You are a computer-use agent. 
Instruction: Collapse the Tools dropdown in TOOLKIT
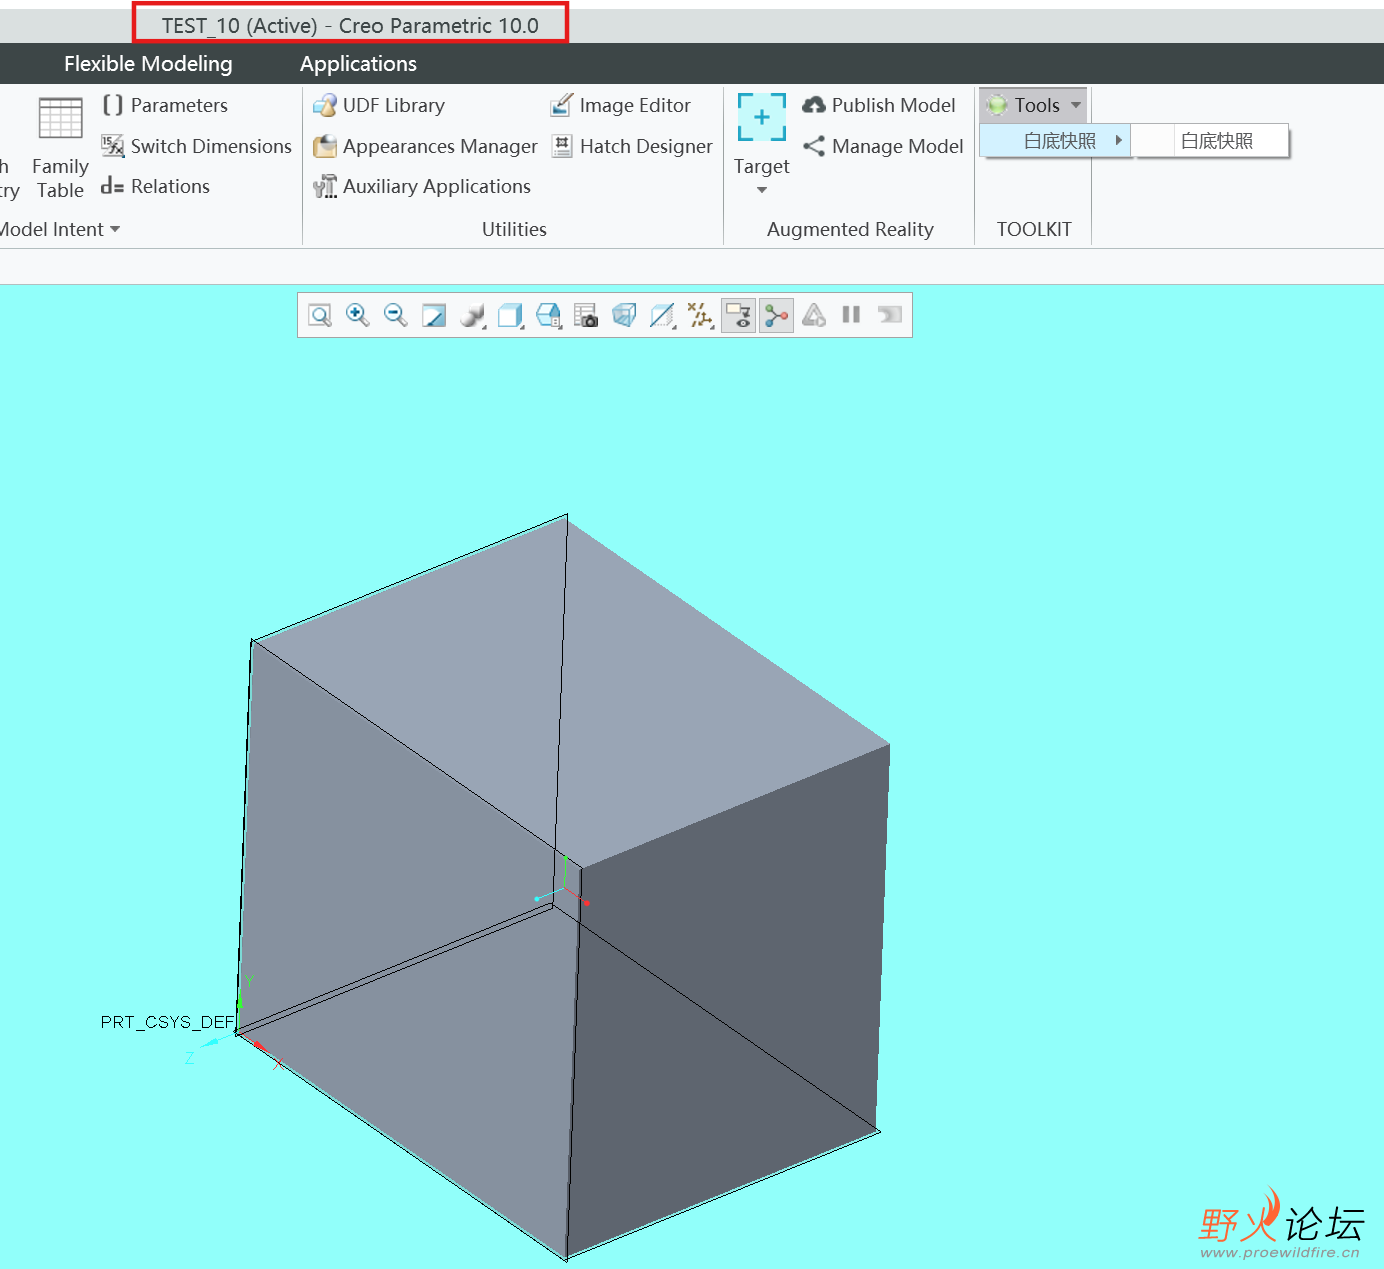(1034, 105)
